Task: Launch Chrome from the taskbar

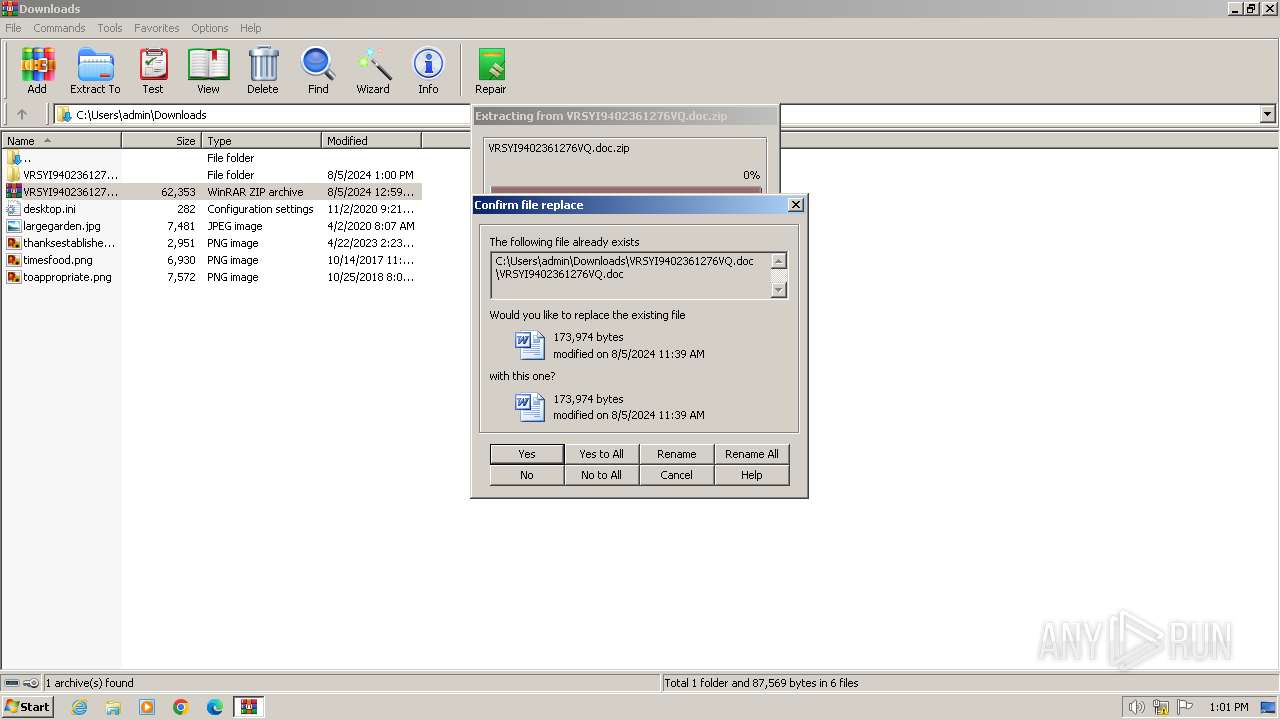Action: tap(181, 707)
